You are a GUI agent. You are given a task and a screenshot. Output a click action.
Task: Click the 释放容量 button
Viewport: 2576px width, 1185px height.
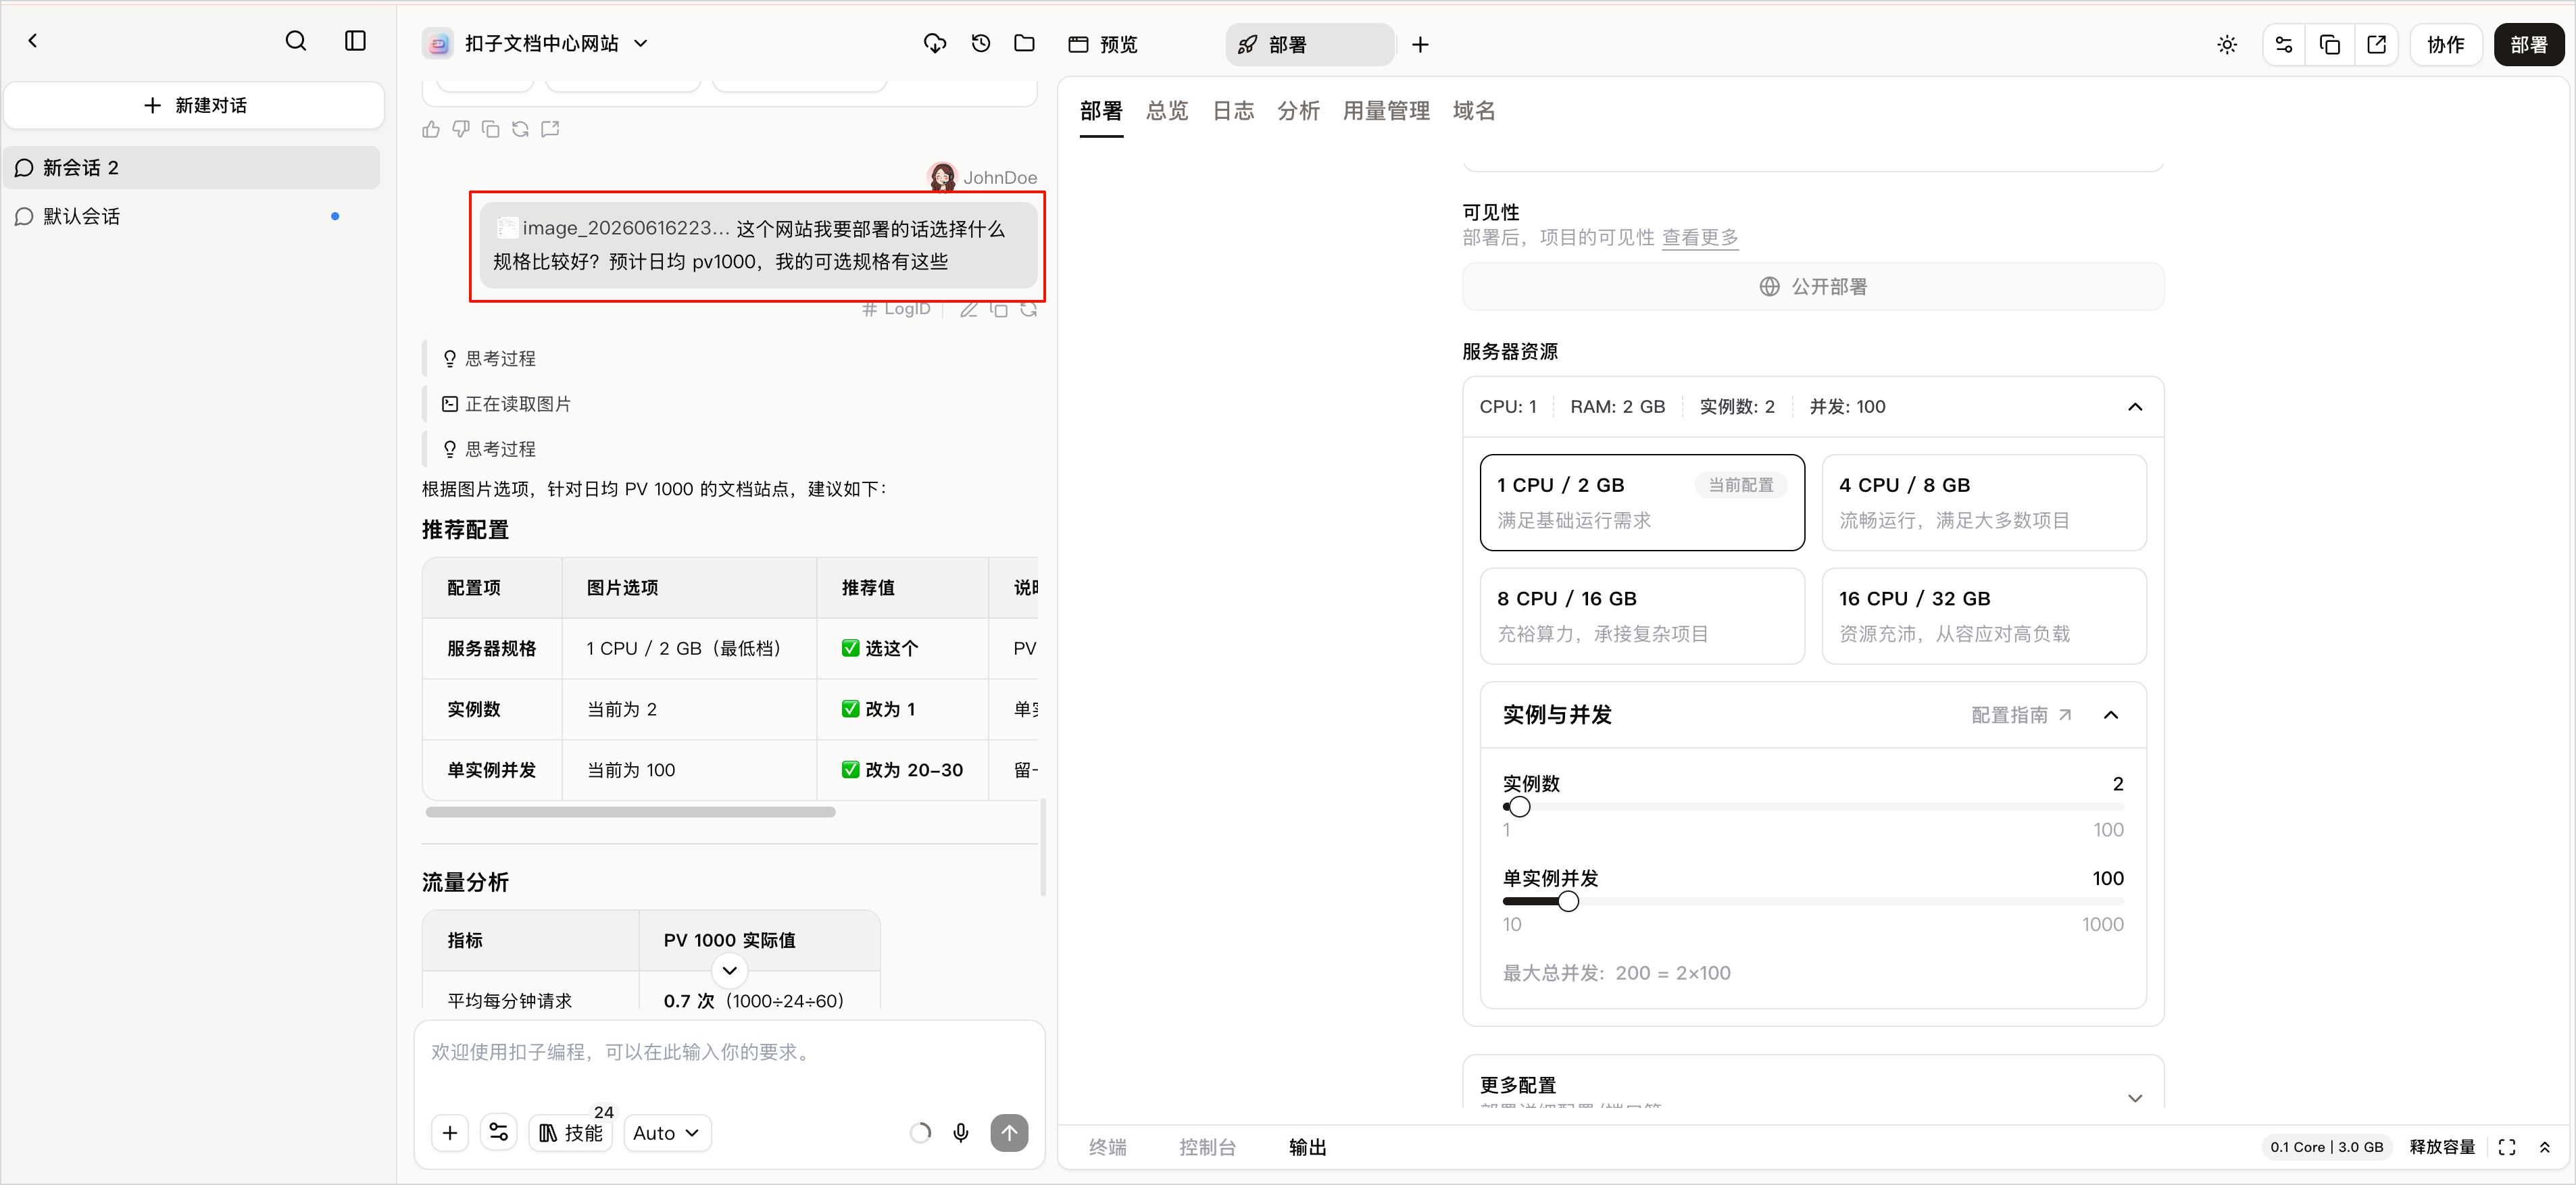[2442, 1147]
